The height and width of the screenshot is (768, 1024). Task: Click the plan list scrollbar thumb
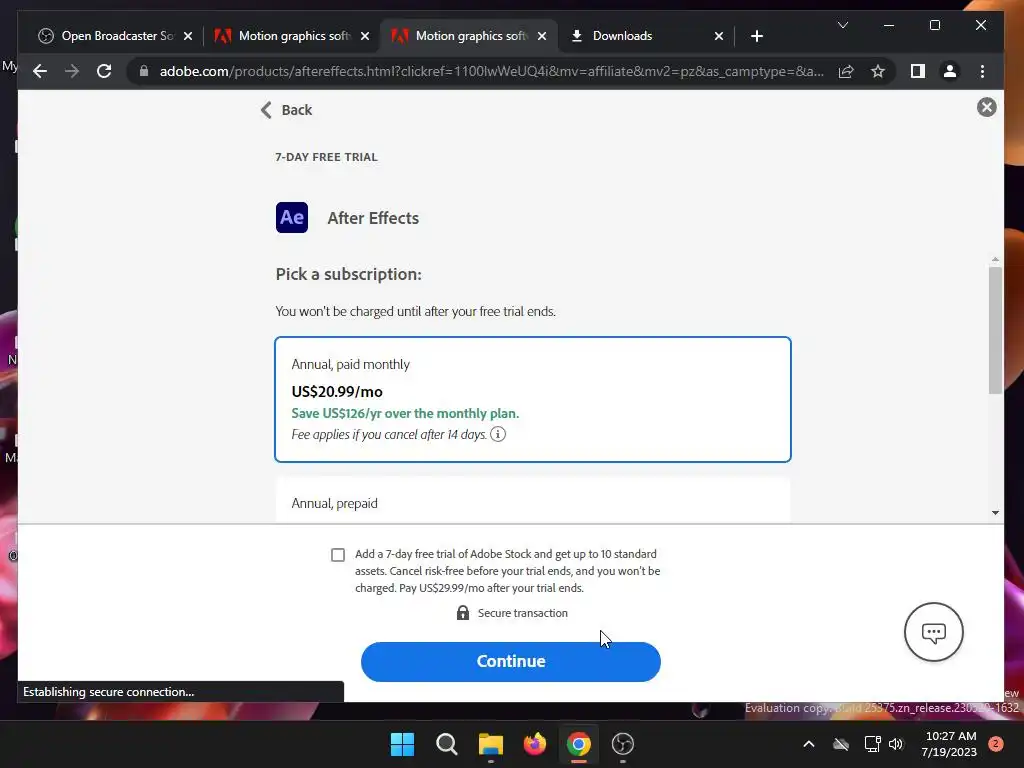[995, 330]
